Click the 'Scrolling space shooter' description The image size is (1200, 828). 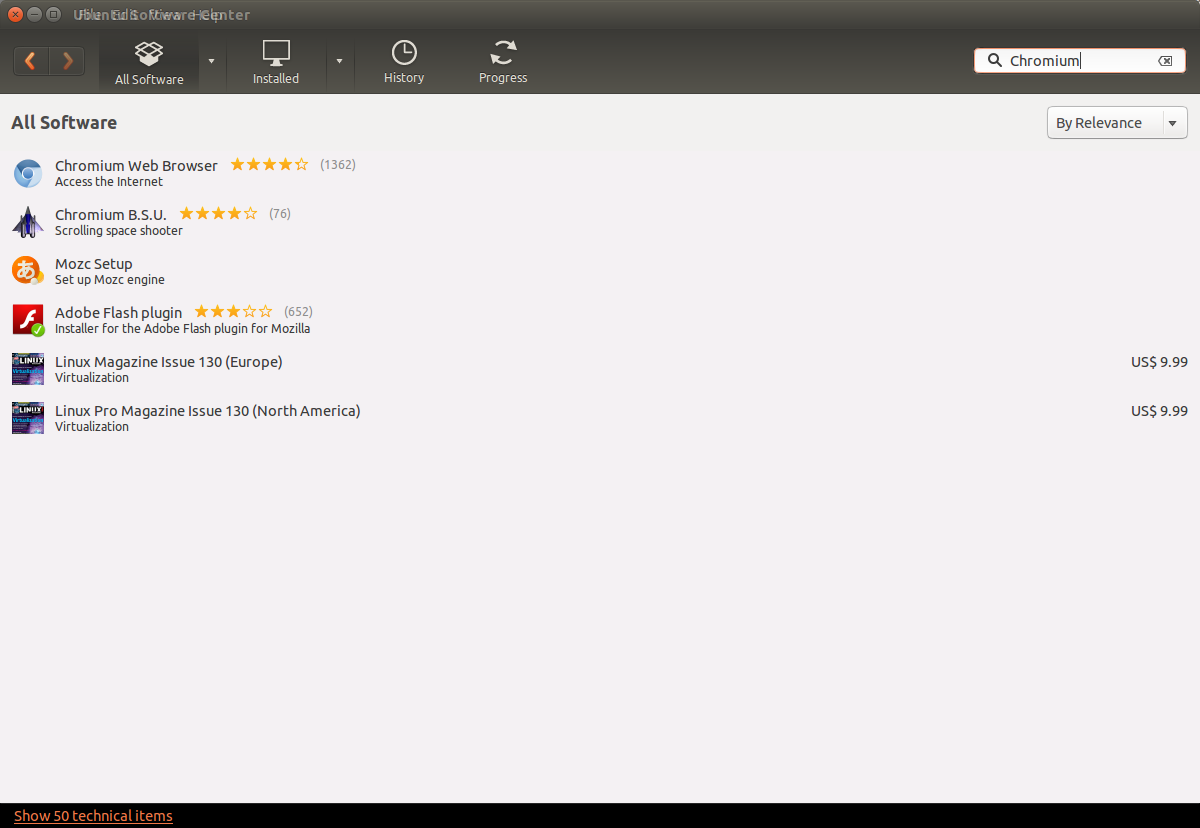(119, 231)
